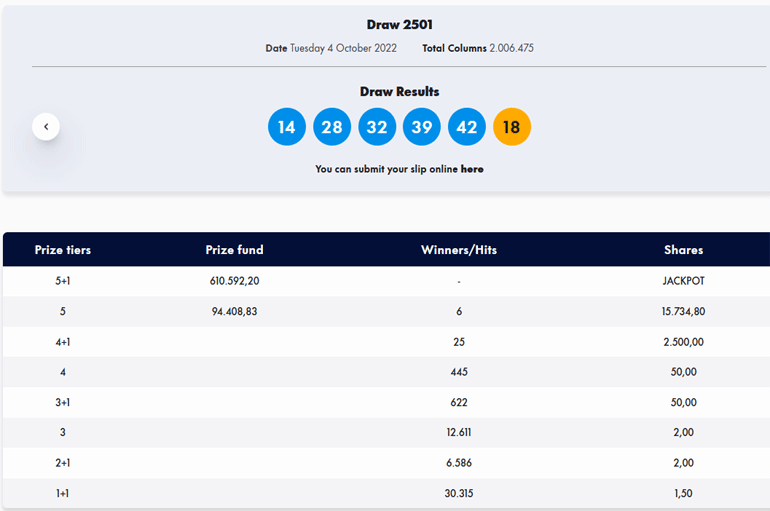Click the 15.734,80 shares value
This screenshot has height=511, width=770.
[683, 311]
